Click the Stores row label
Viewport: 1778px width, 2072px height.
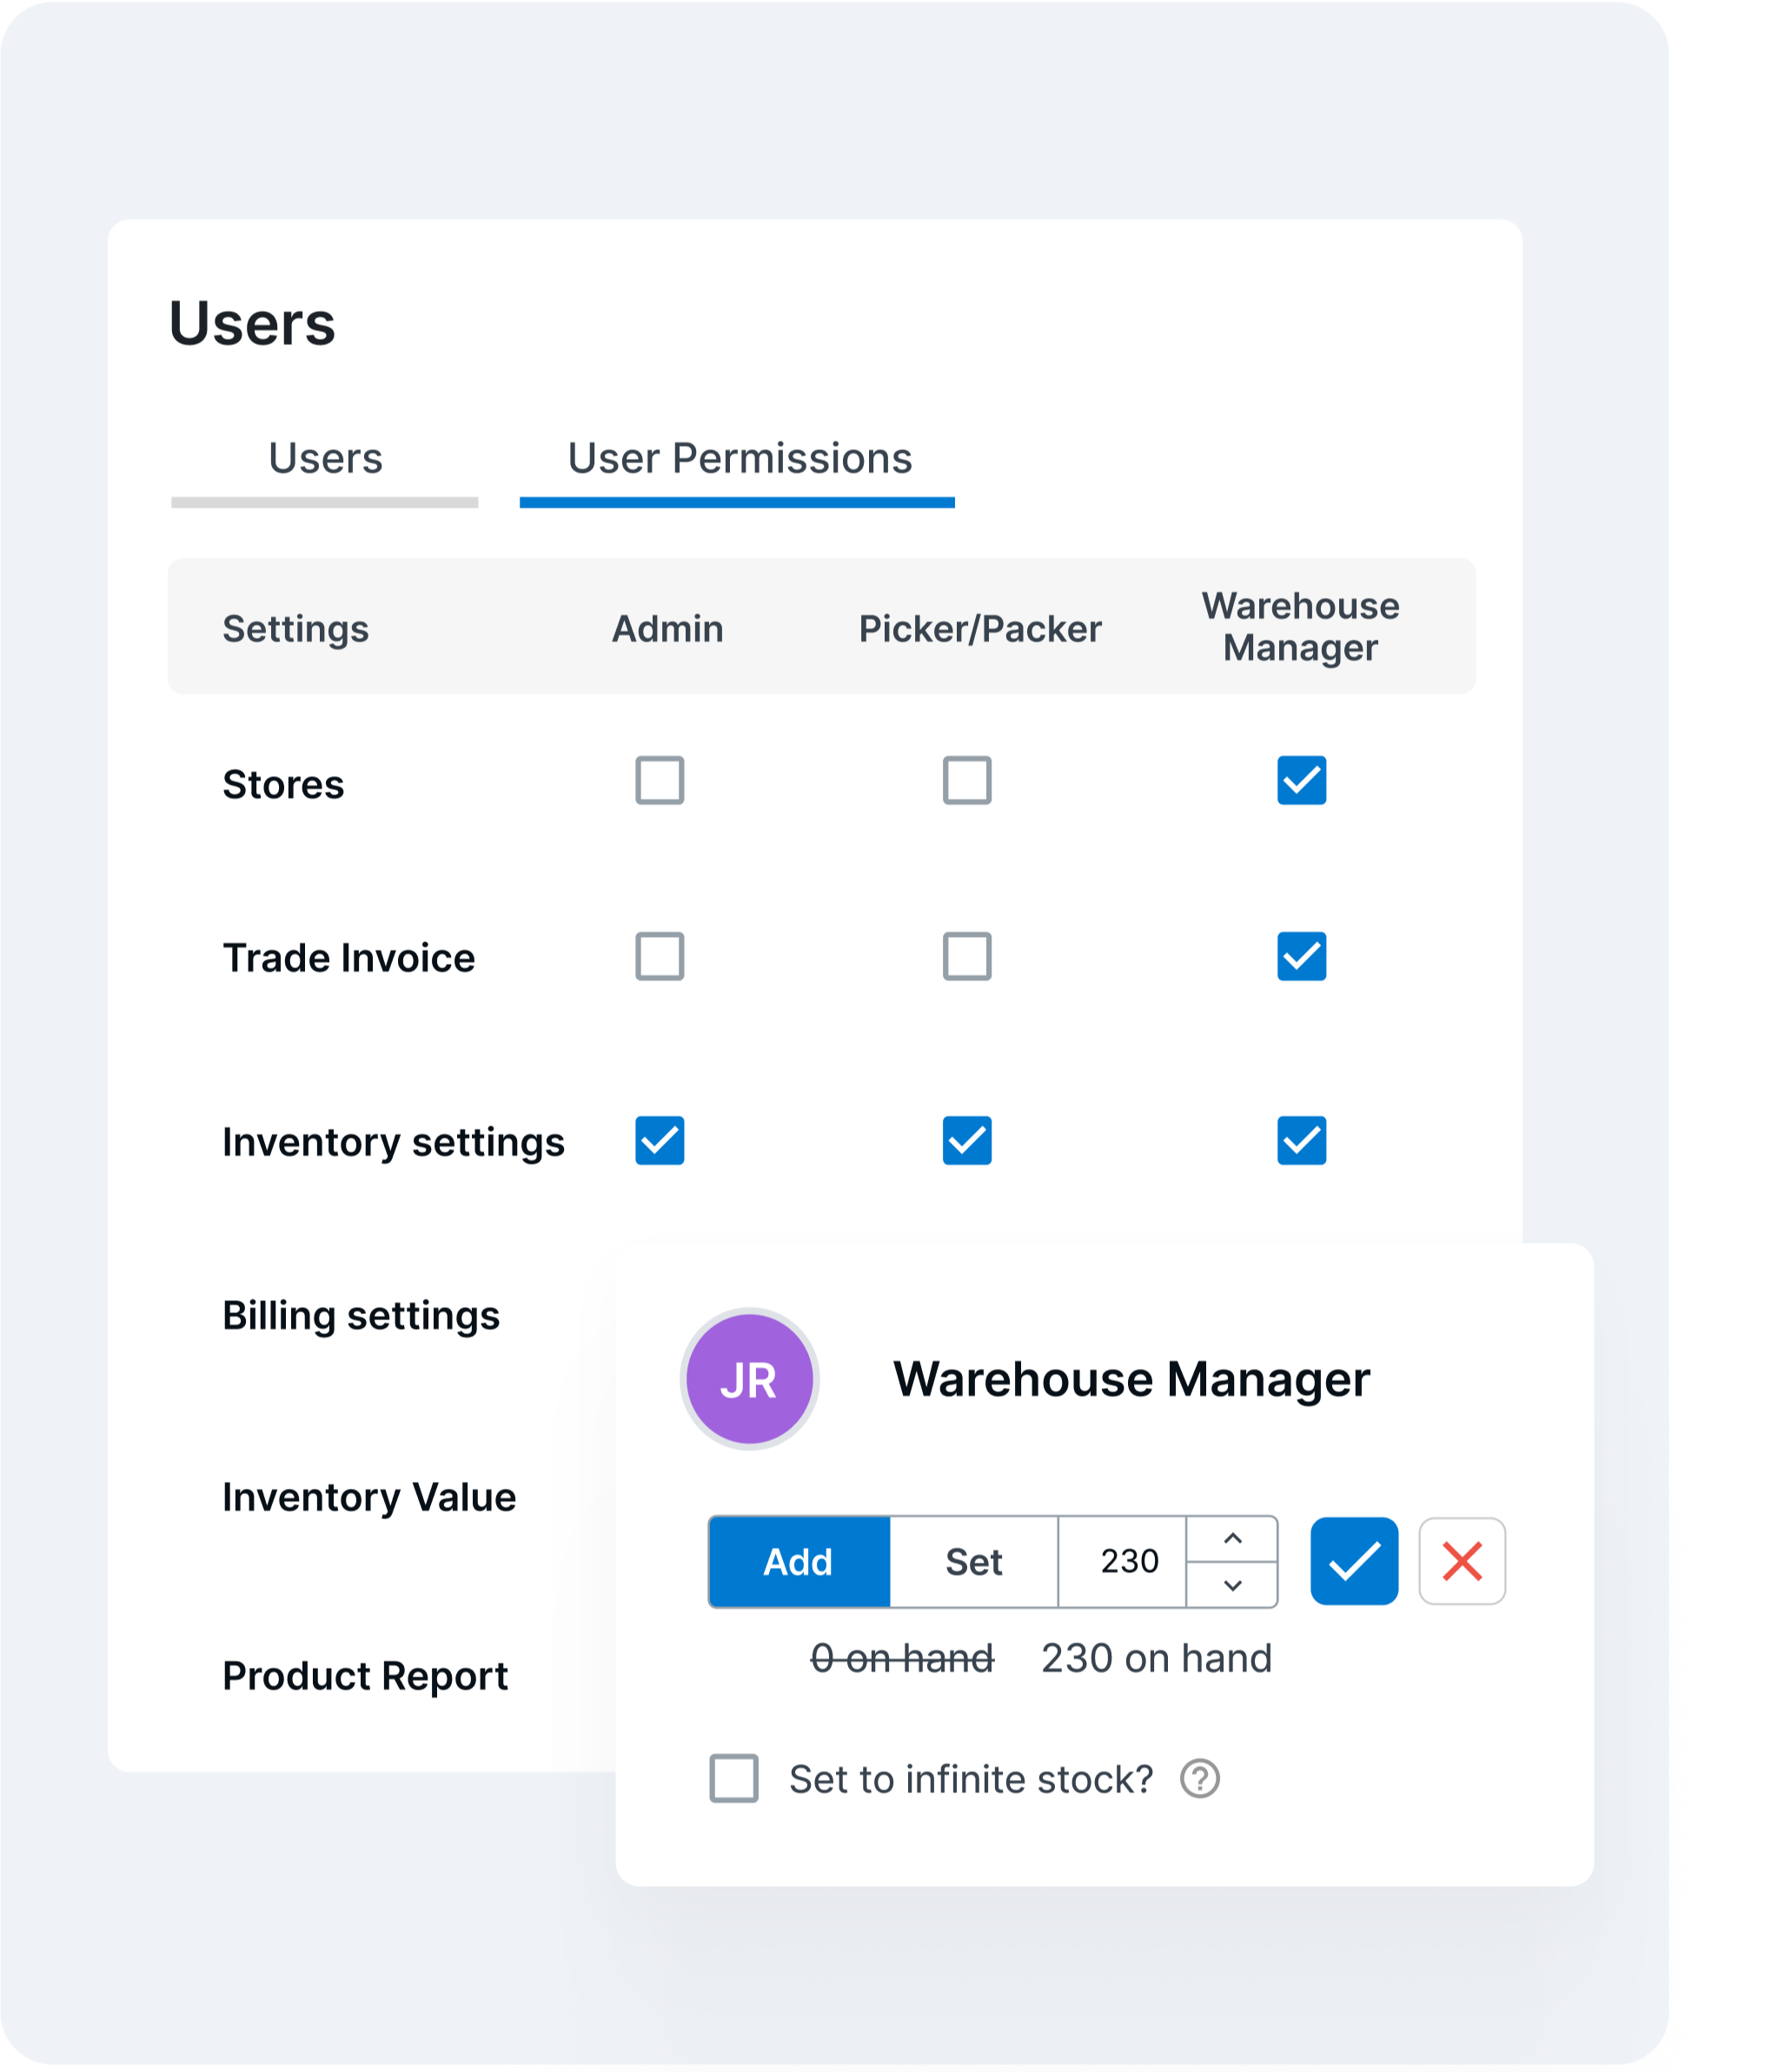point(283,784)
